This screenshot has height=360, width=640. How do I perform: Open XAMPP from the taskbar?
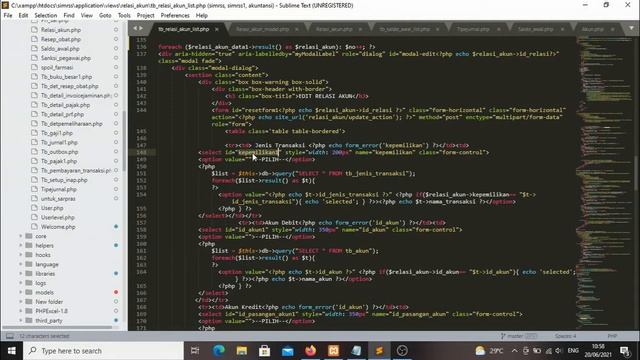333,351
